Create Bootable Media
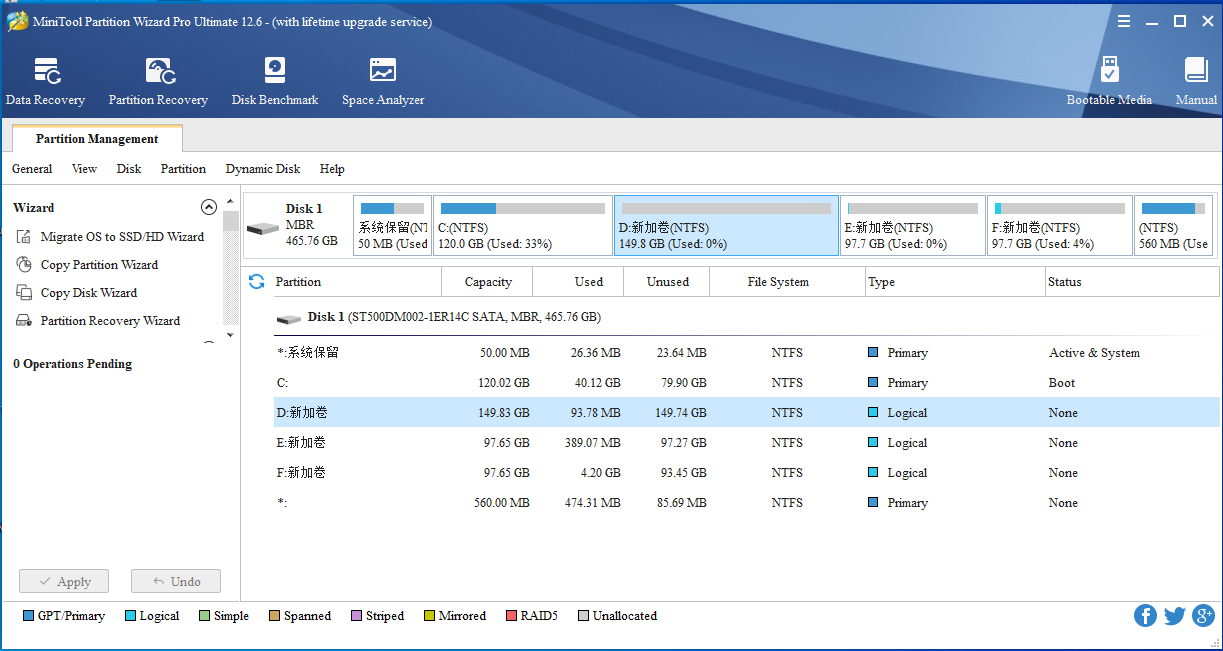Screen dimensions: 1223x651 1109,82
